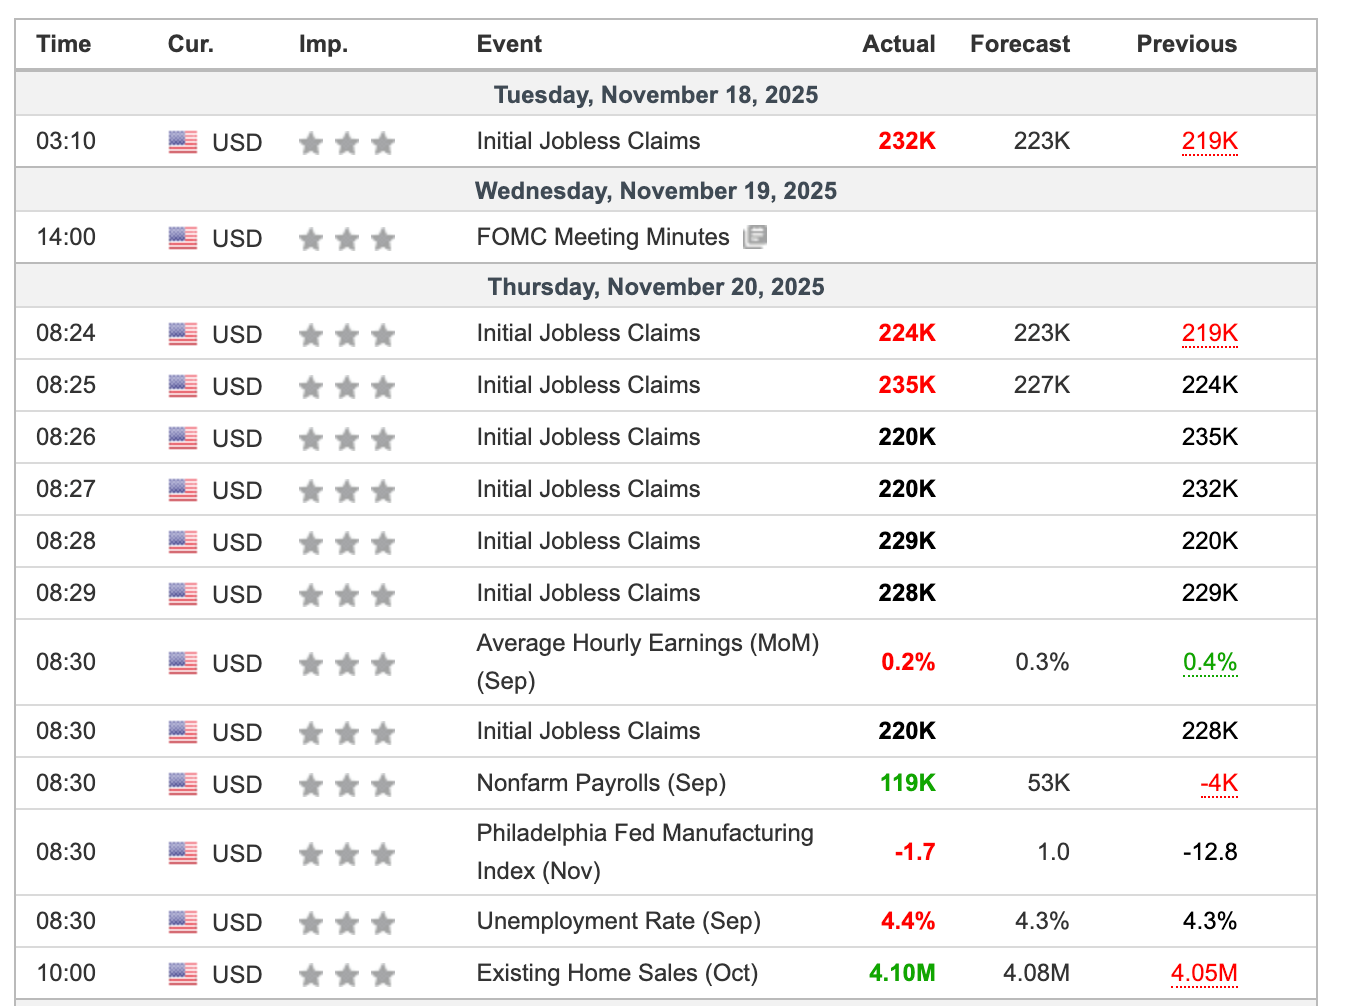This screenshot has height=1006, width=1346.
Task: Click the 119K Nonfarm Payrolls actual value
Action: point(908,783)
